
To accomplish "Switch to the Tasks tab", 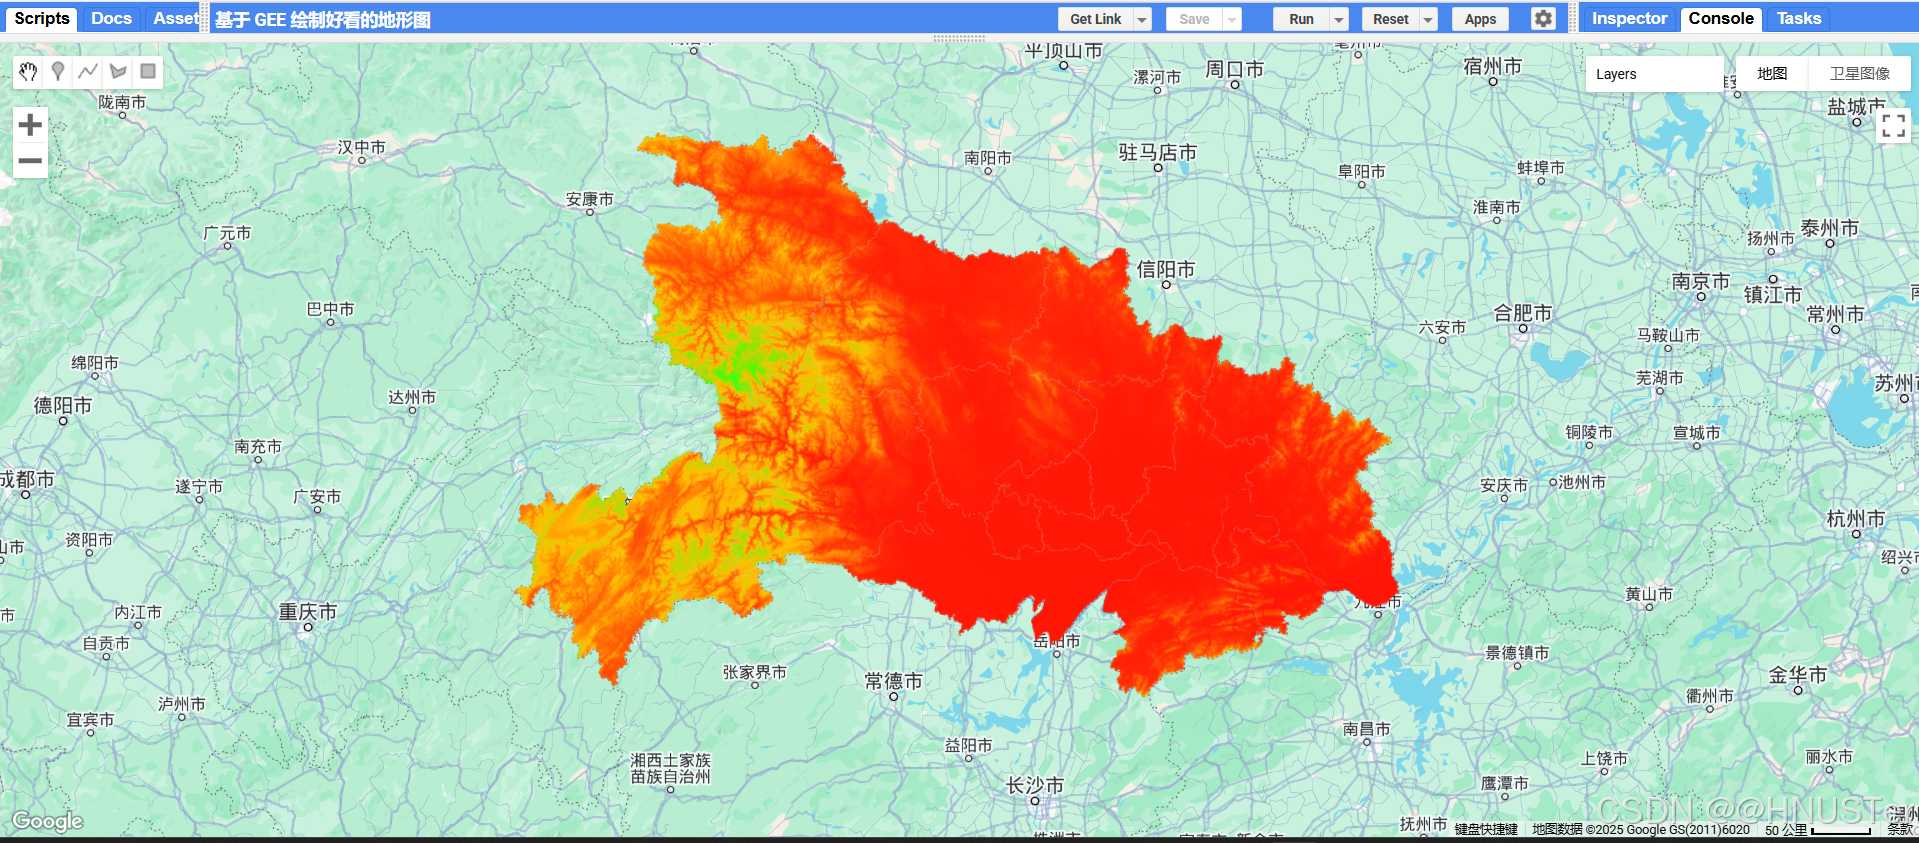I will coord(1799,18).
